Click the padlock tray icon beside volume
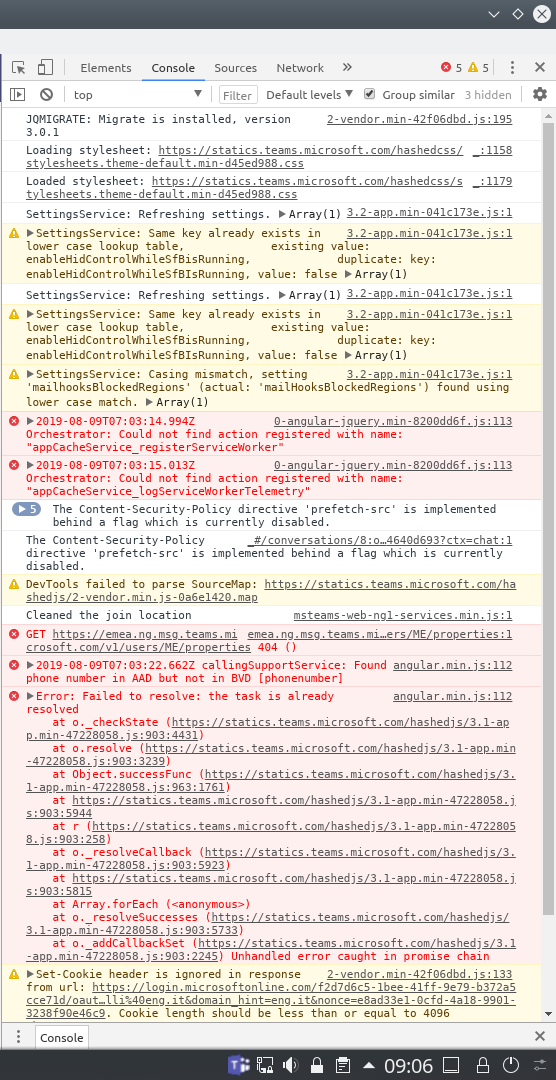The image size is (556, 1080). click(316, 1065)
